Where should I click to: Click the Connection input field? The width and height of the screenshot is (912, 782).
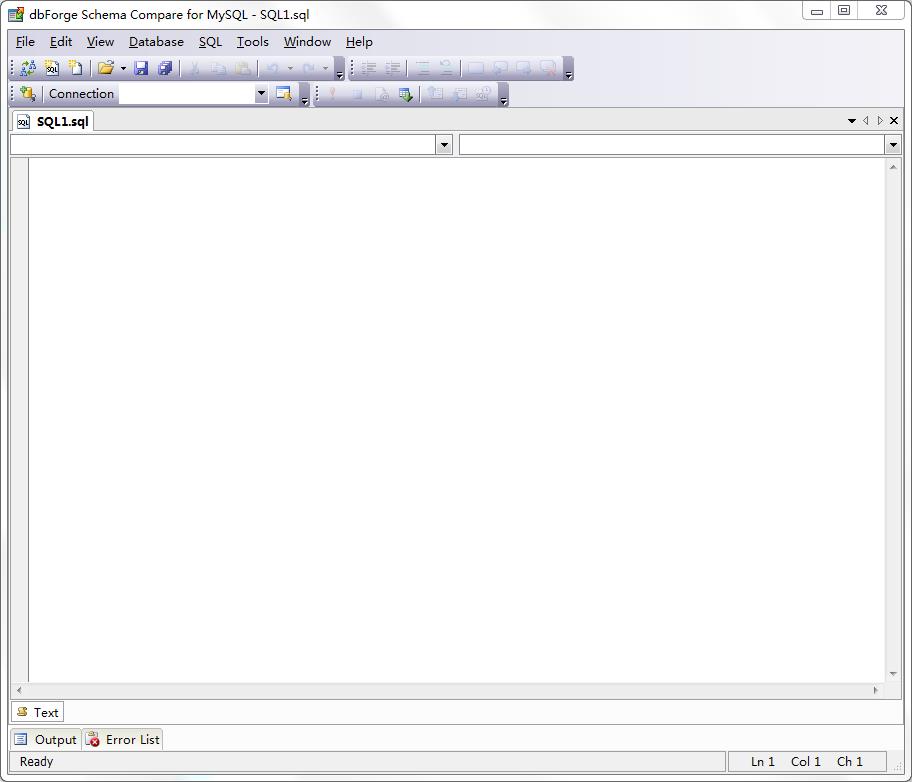(187, 94)
